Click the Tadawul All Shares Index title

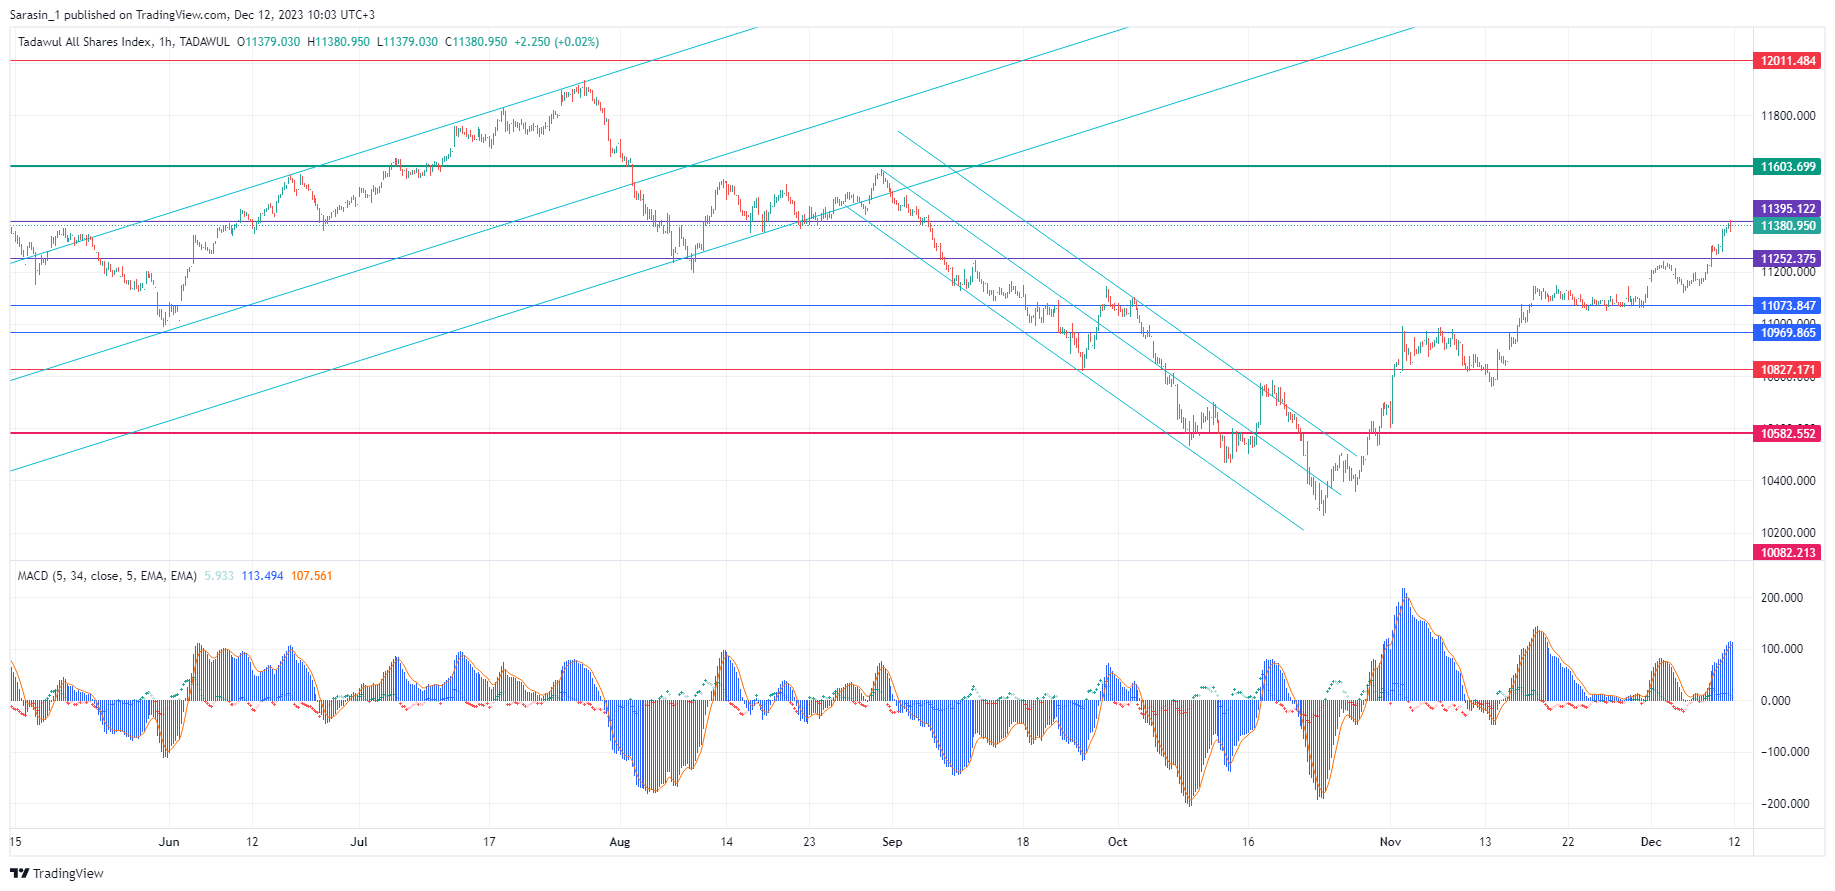(x=85, y=42)
